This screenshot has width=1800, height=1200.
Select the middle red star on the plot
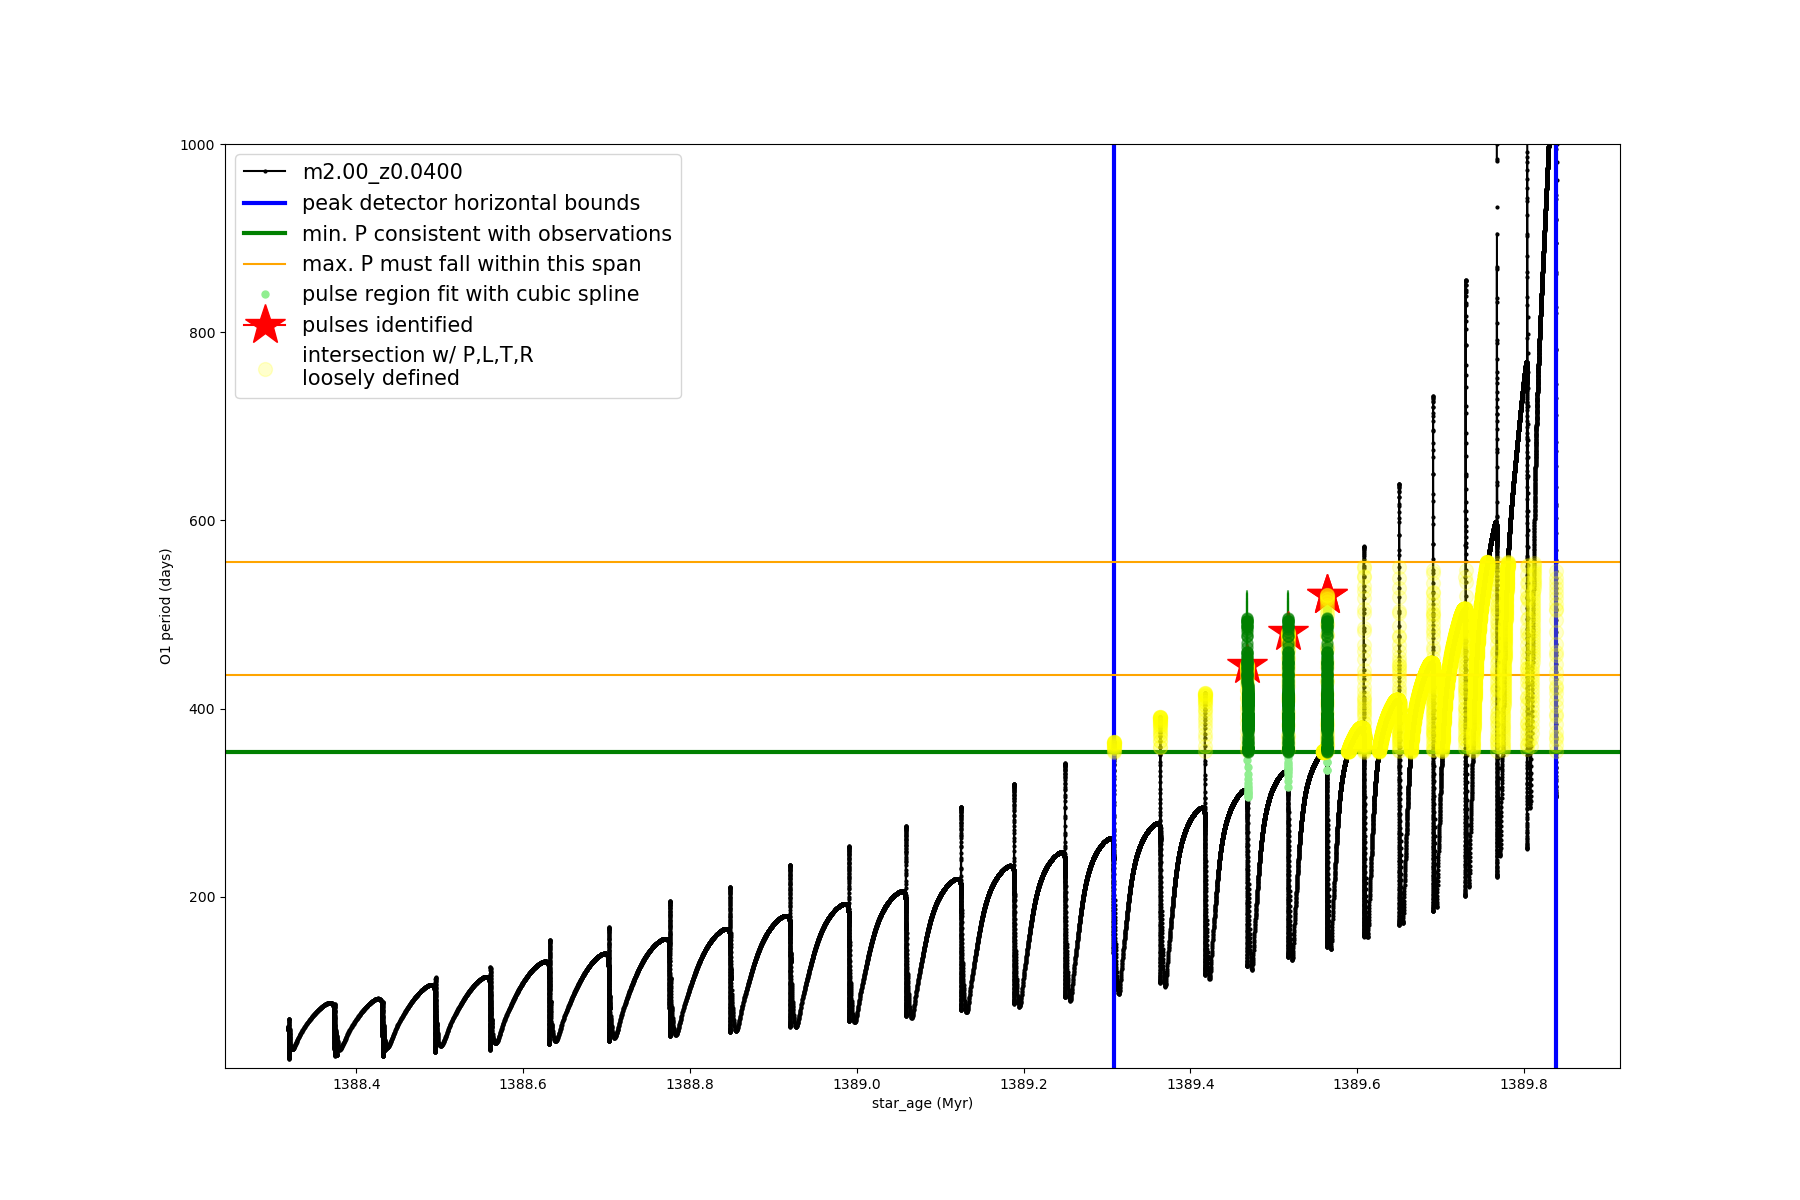(1288, 632)
